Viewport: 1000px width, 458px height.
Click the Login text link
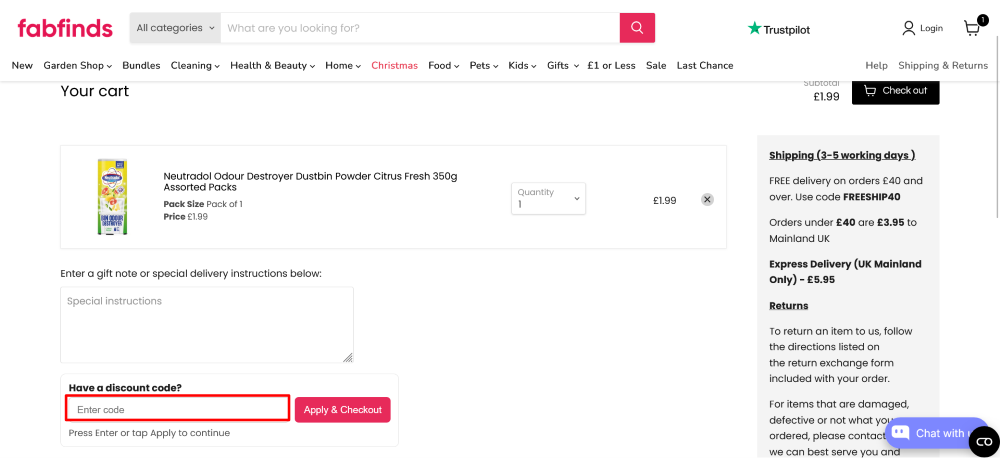[x=931, y=28]
